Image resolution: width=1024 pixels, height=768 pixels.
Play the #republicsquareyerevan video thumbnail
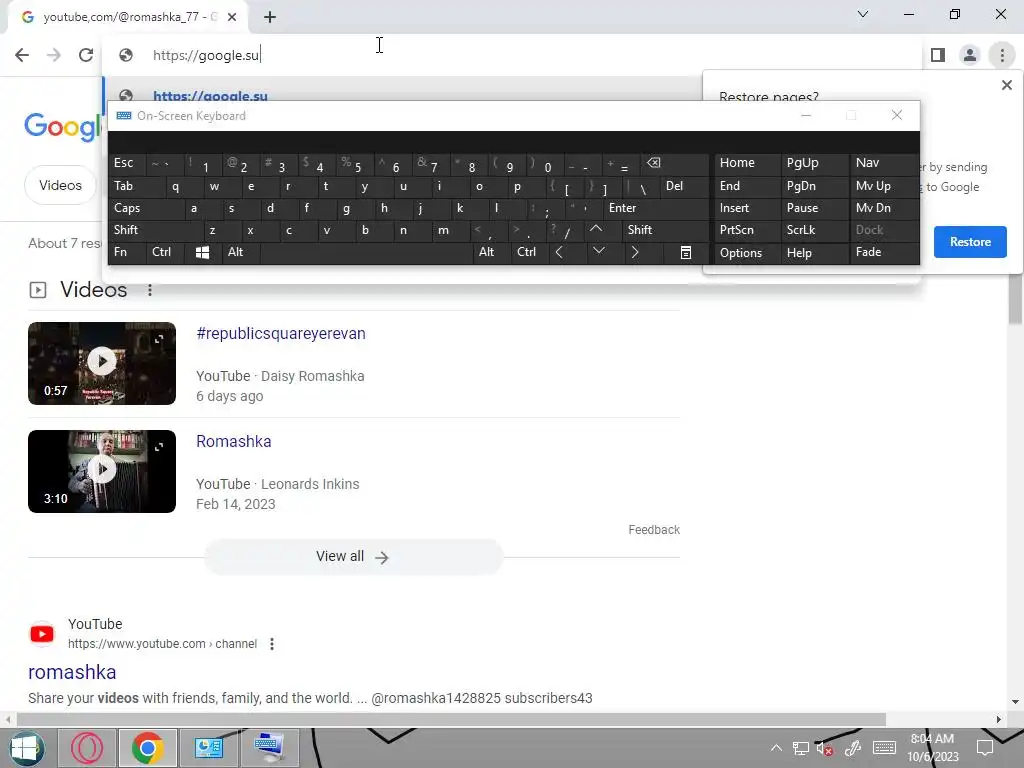pos(102,363)
